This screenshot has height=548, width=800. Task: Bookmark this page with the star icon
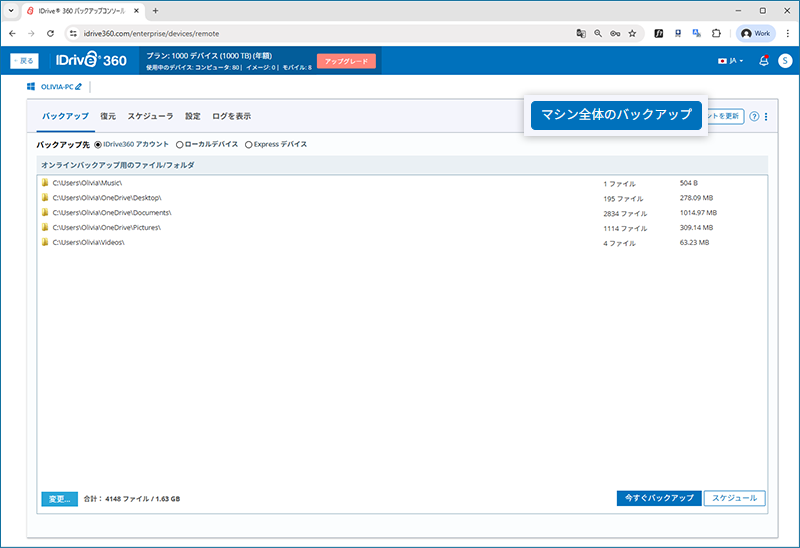(x=632, y=33)
